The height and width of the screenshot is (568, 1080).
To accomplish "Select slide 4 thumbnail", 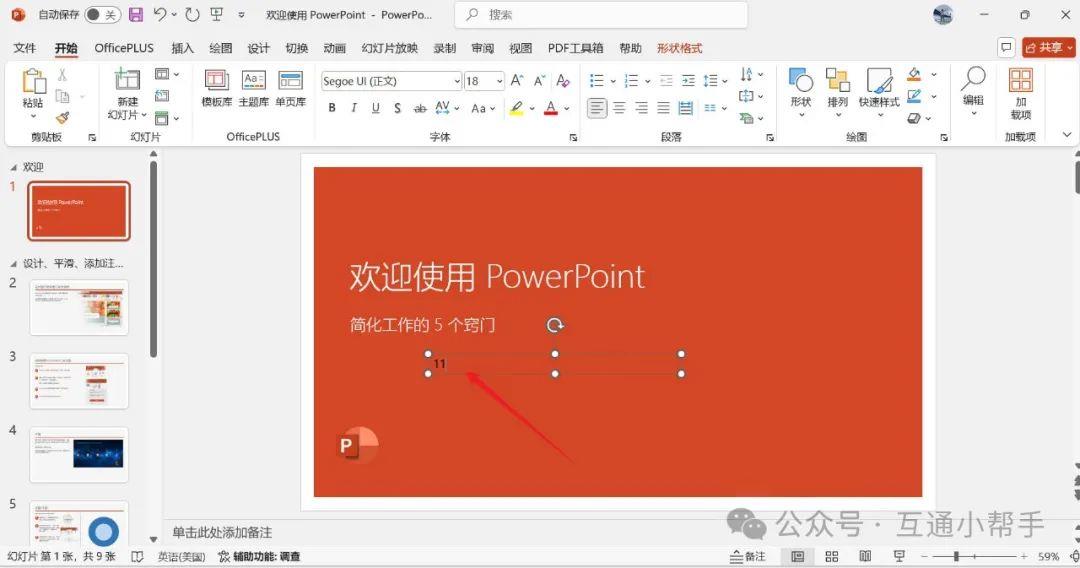I will point(79,455).
